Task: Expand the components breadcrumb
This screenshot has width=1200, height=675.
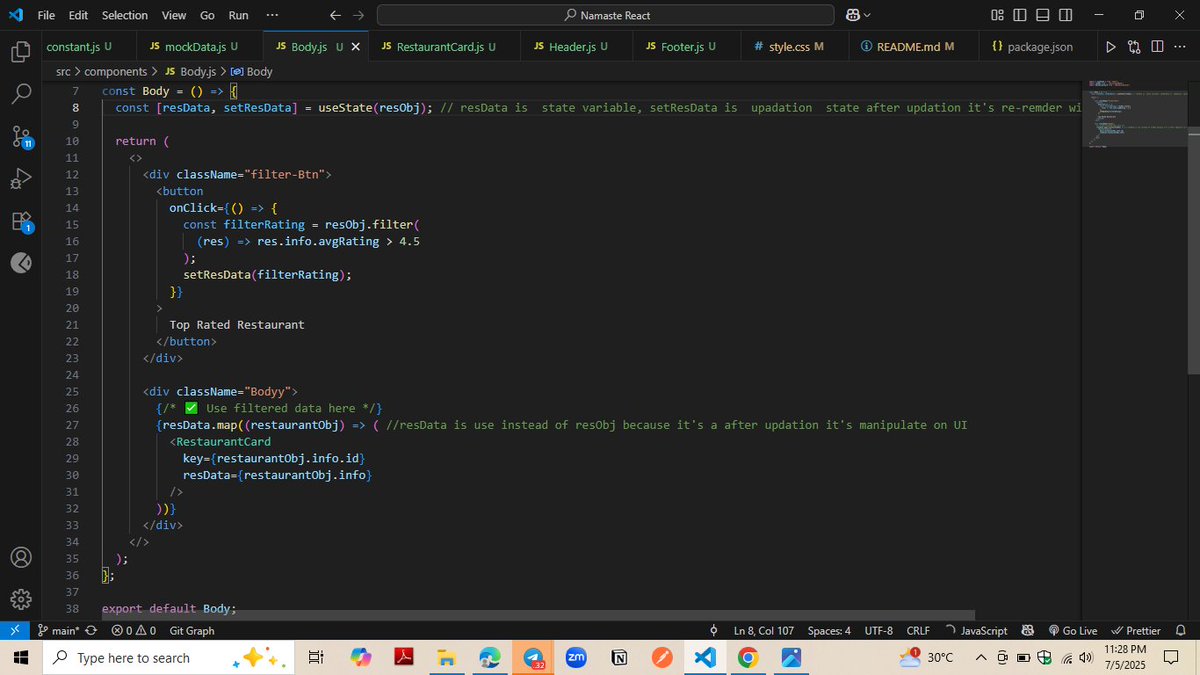Action: point(115,72)
